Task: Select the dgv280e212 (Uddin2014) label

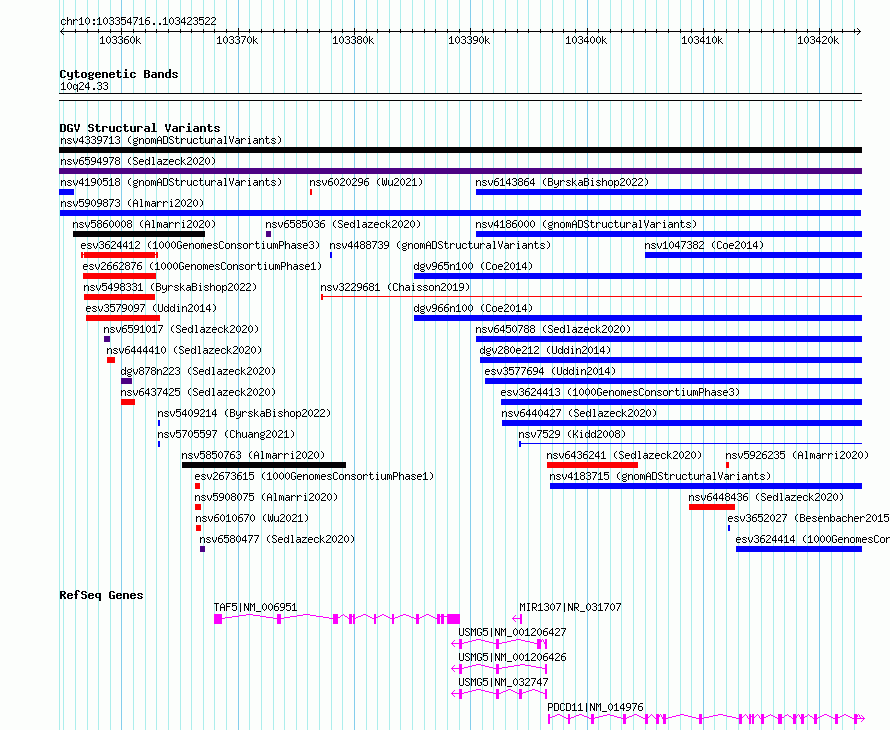Action: click(545, 350)
